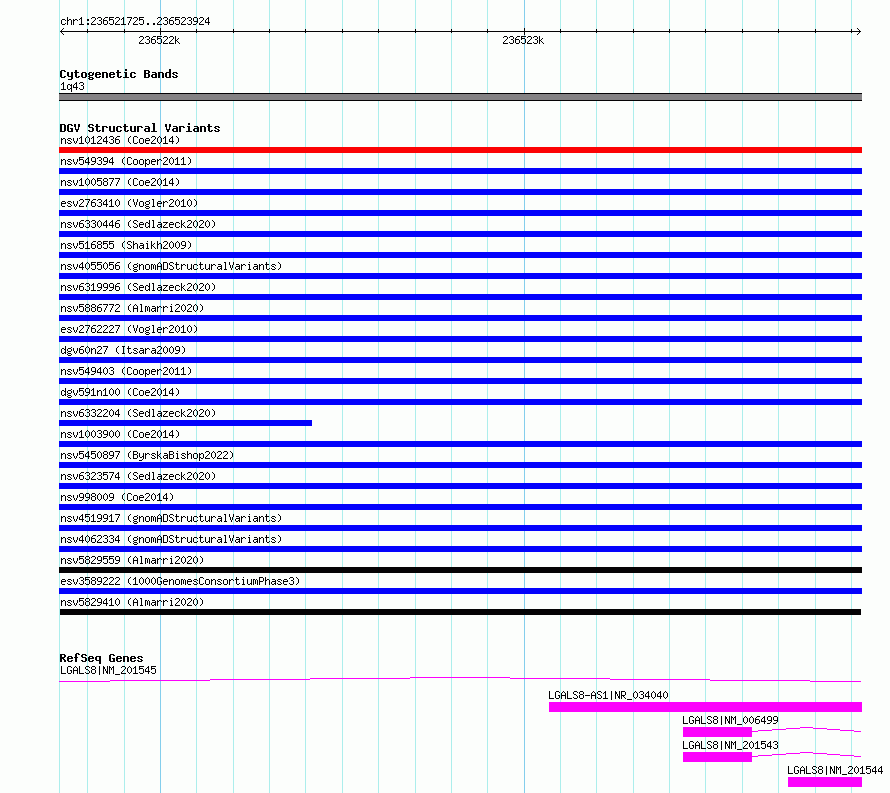Image resolution: width=890 pixels, height=793 pixels.
Task: Select the black nsv5829559 variant bar
Action: [x=460, y=570]
